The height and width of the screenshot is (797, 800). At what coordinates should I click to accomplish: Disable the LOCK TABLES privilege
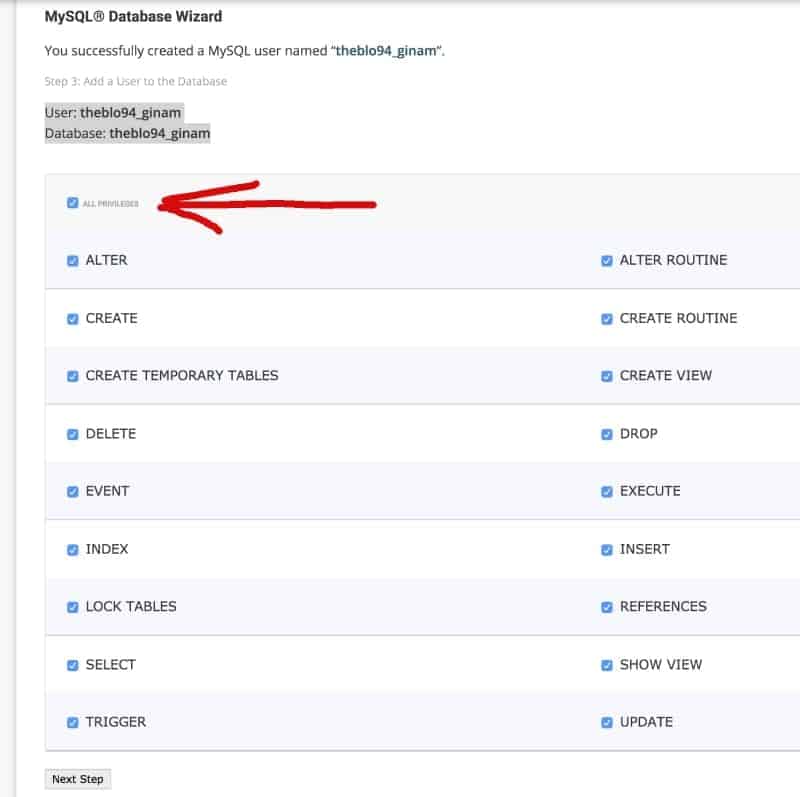(x=73, y=607)
